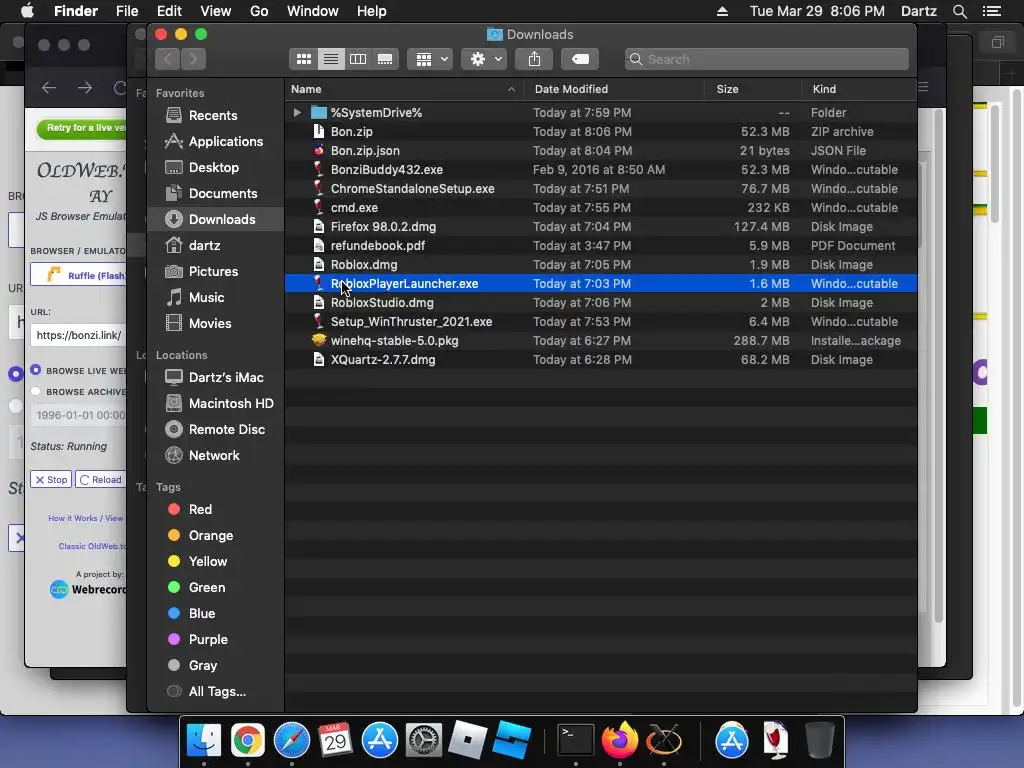
Task: Switch Finder to icon view
Action: tap(304, 59)
